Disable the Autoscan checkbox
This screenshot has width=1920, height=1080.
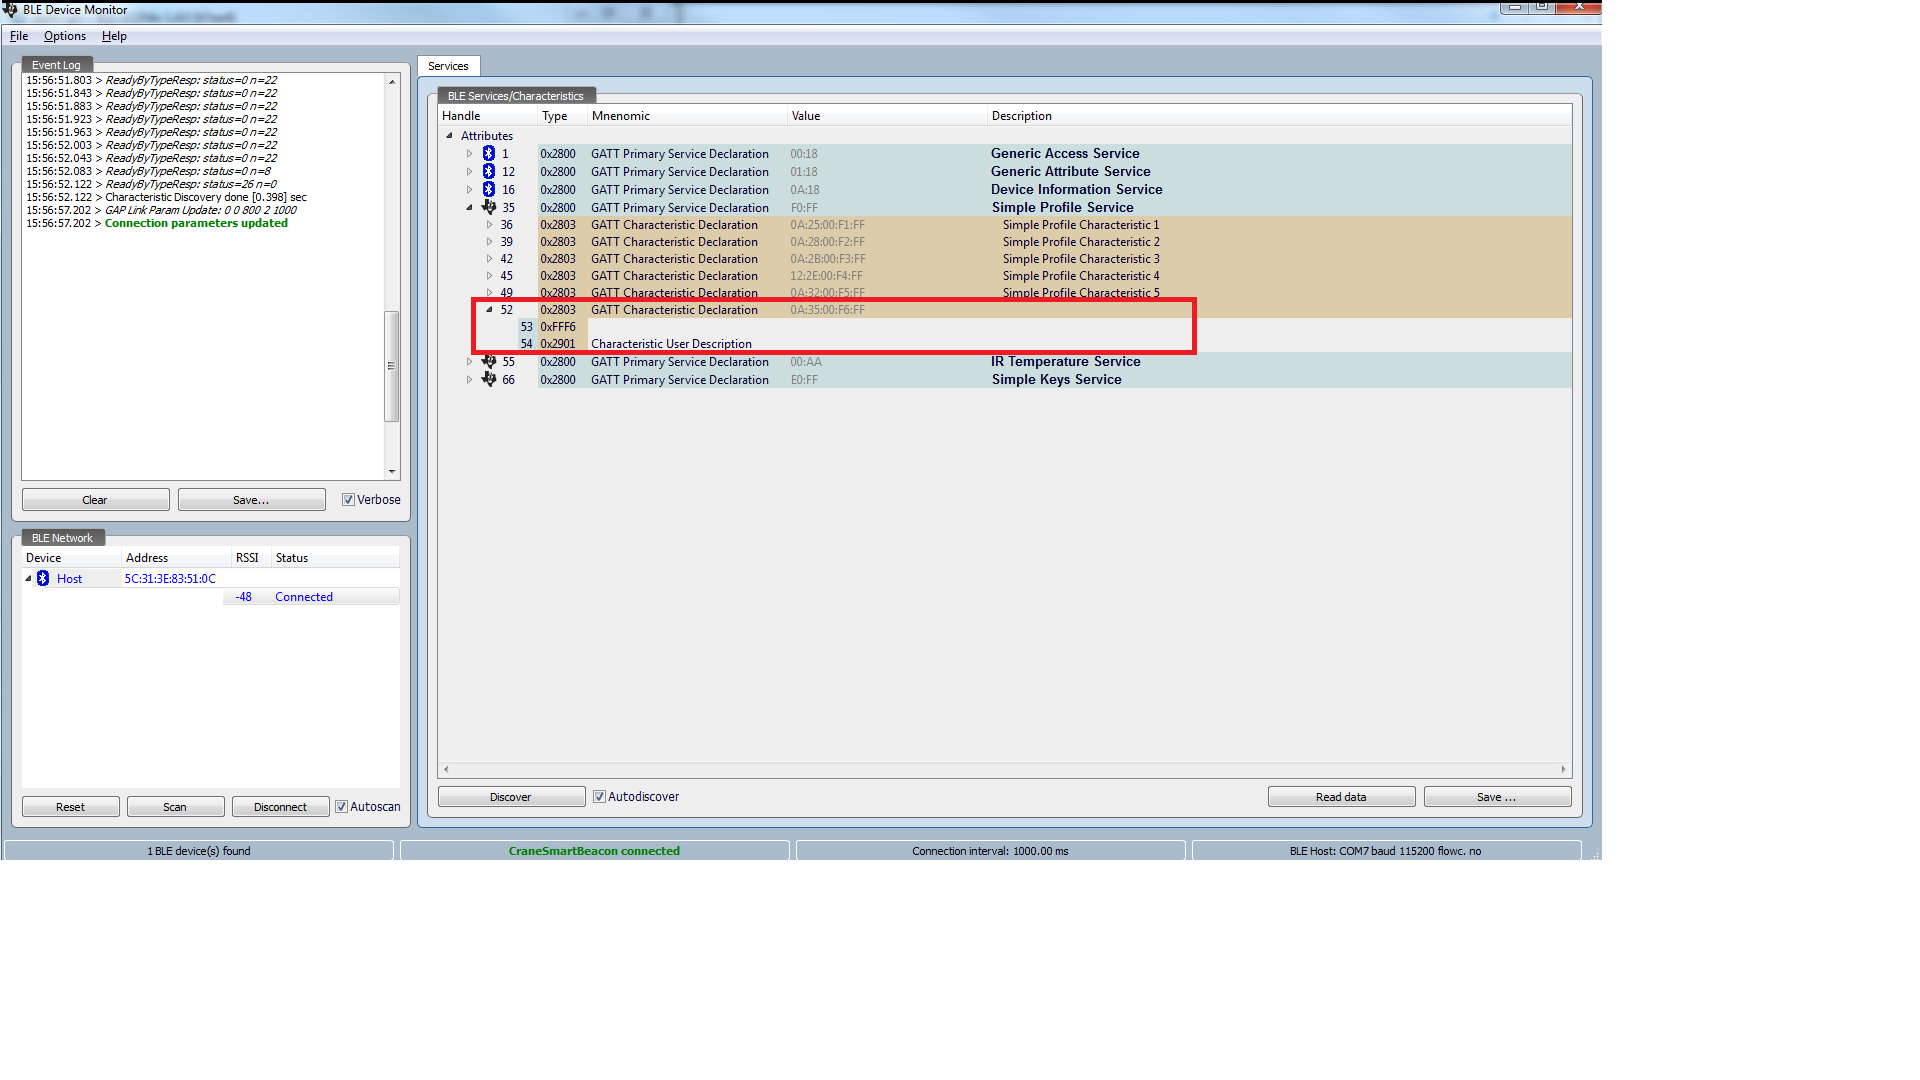pos(341,807)
